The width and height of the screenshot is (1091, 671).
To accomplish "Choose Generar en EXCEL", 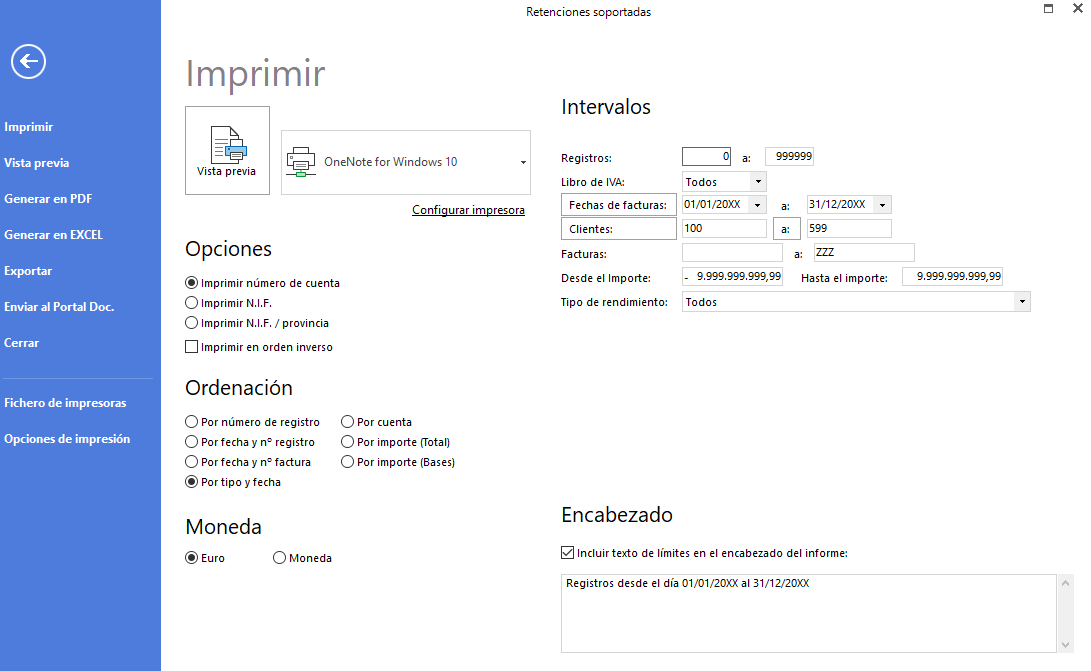I will coord(54,235).
